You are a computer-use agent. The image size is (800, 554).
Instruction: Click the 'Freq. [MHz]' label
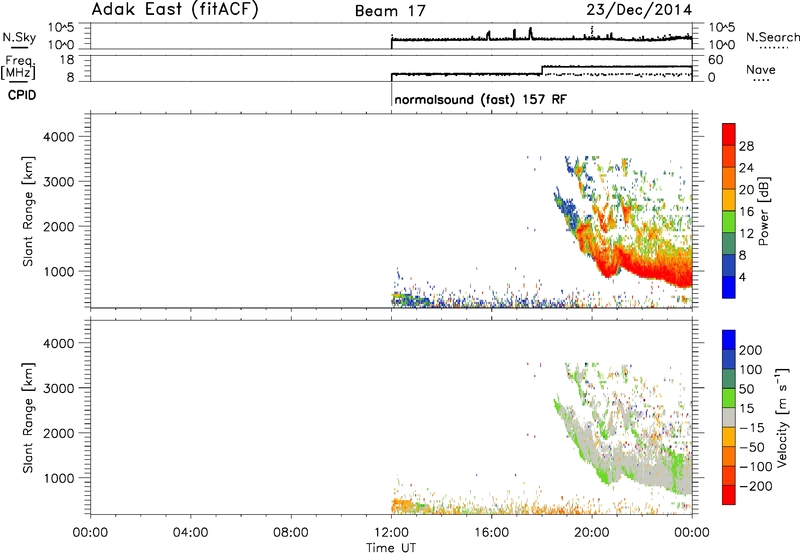pyautogui.click(x=19, y=67)
